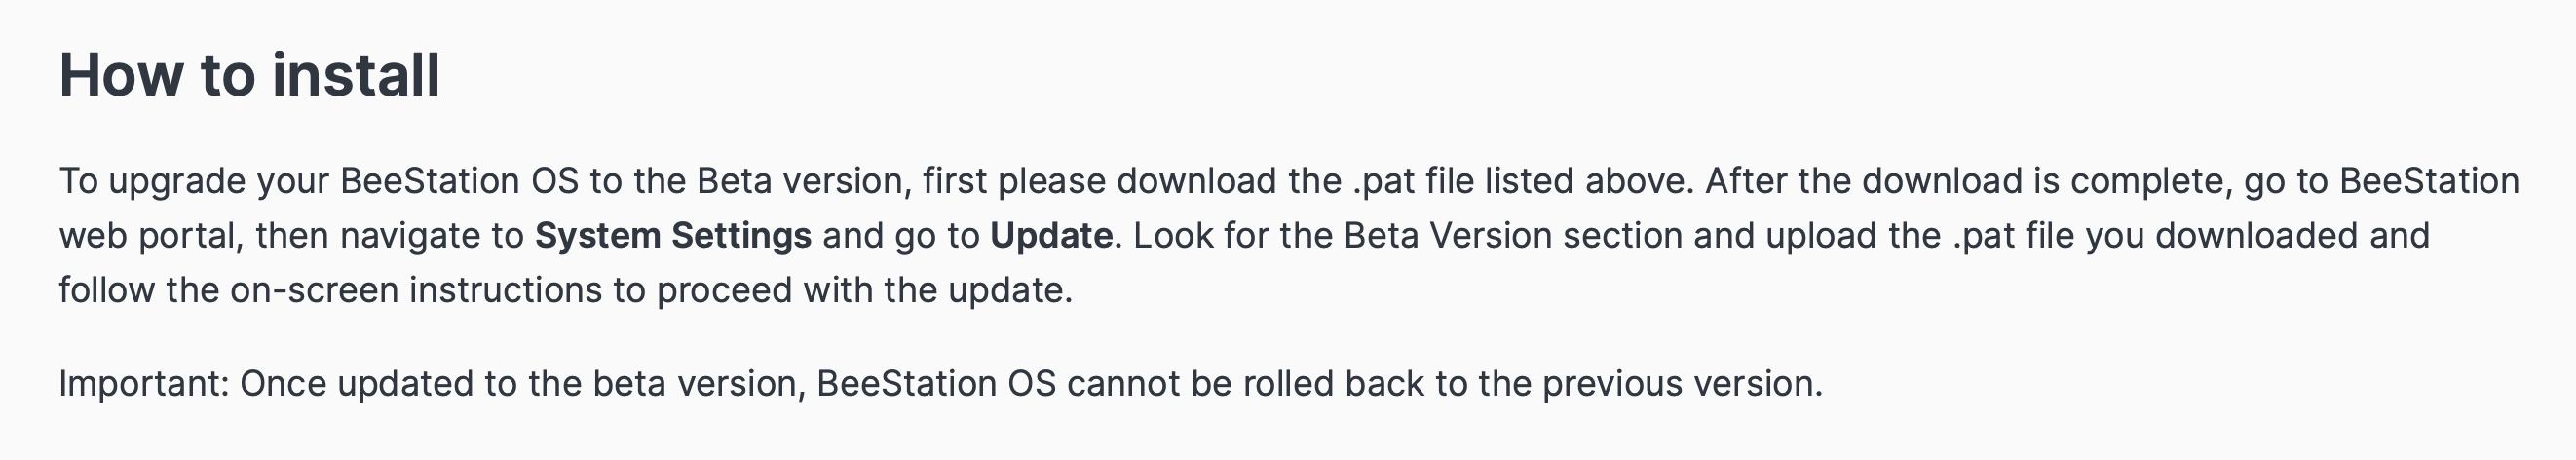Click the "How to install" heading
The width and height of the screenshot is (2576, 460).
(x=249, y=75)
